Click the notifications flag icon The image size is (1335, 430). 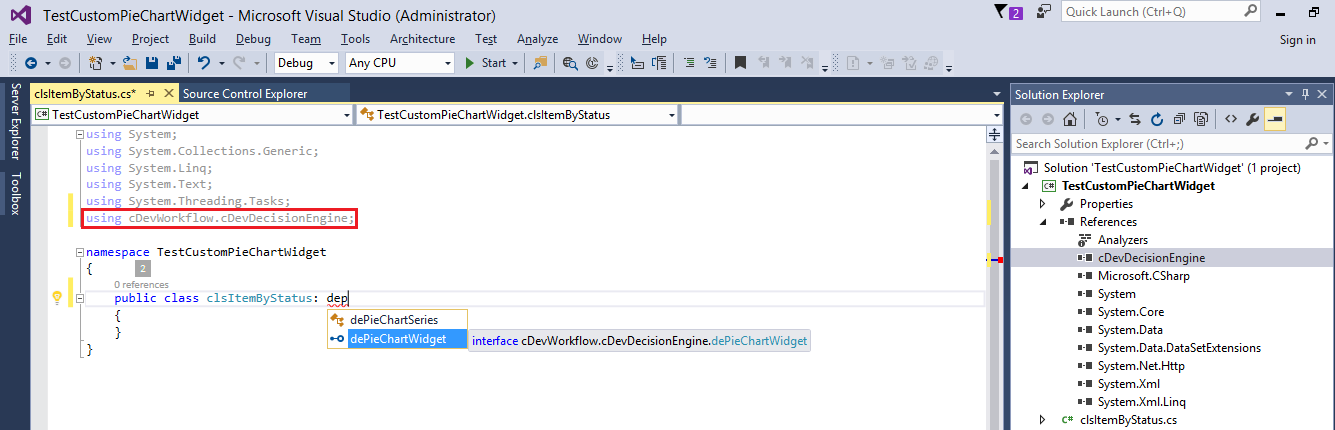(x=1003, y=12)
